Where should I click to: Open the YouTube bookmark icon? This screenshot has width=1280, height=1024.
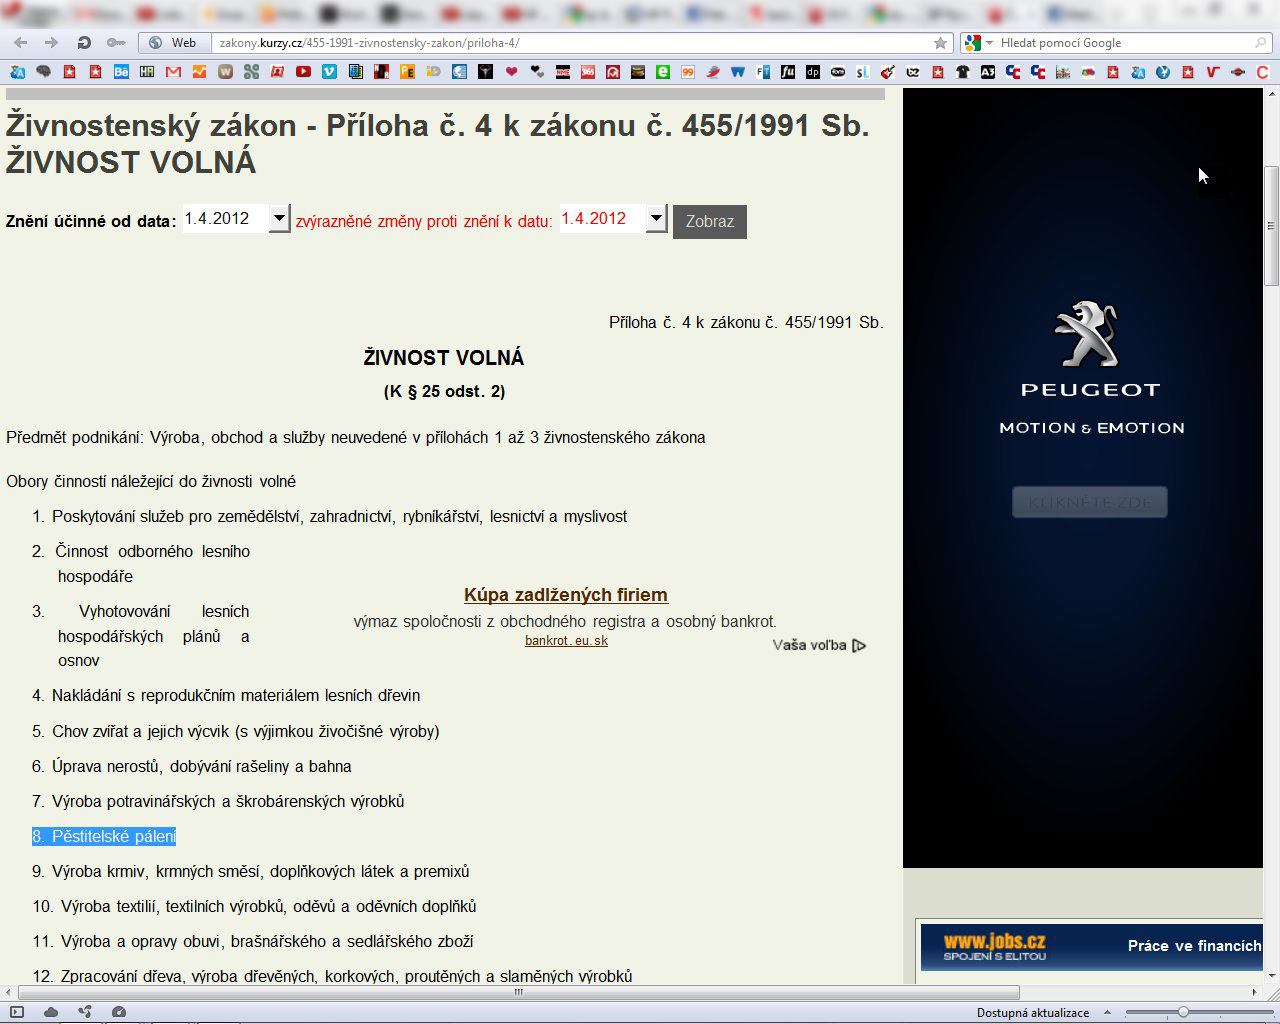coord(303,72)
